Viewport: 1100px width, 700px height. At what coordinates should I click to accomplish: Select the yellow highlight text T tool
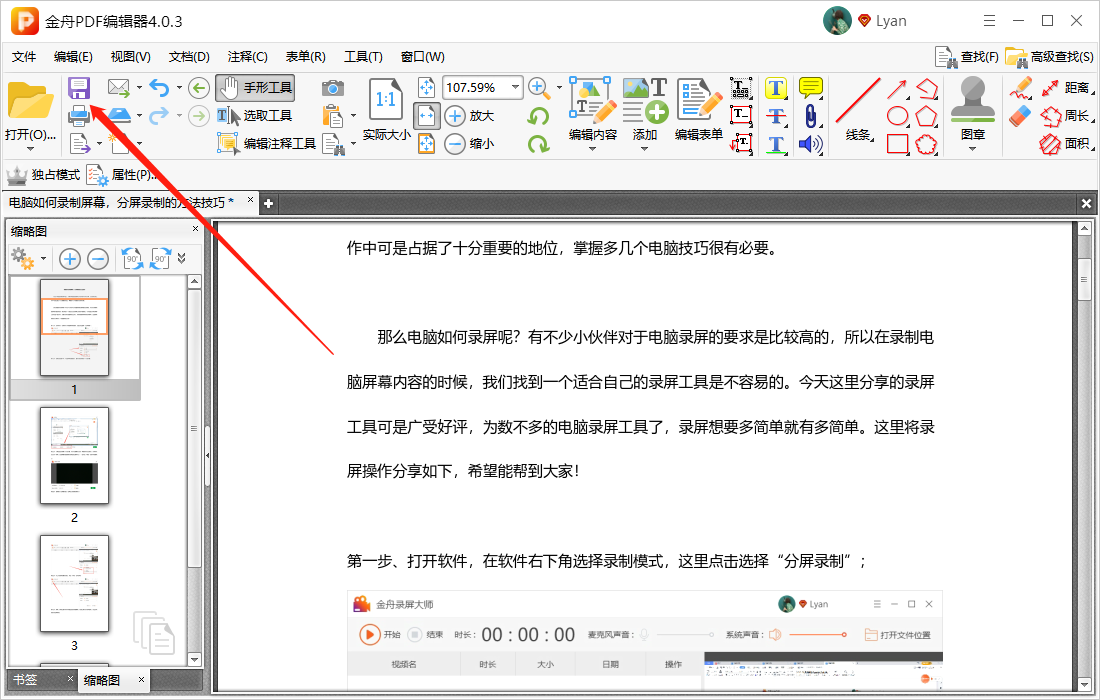[x=775, y=88]
